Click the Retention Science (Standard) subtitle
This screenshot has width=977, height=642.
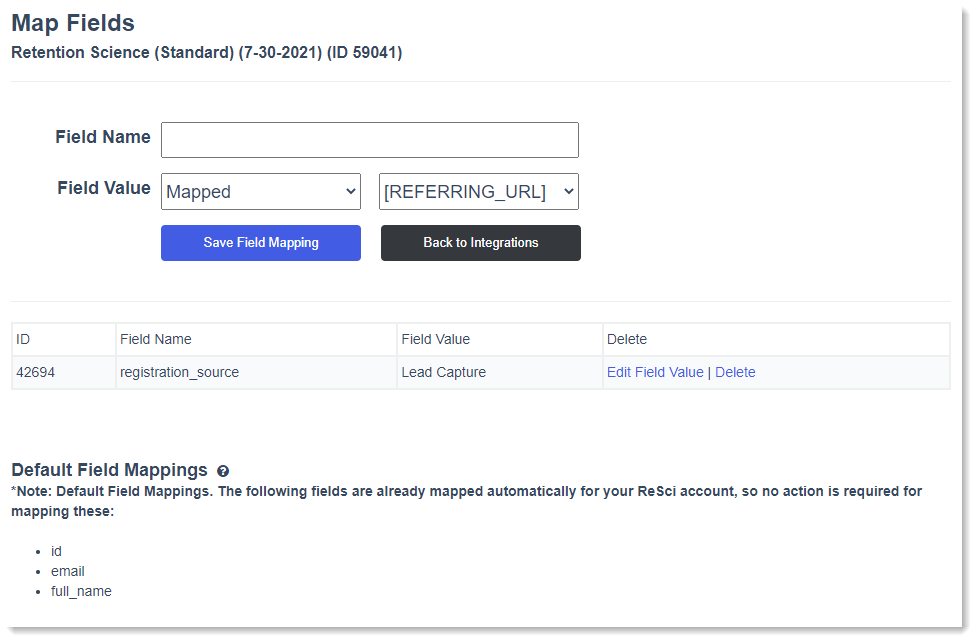point(207,52)
